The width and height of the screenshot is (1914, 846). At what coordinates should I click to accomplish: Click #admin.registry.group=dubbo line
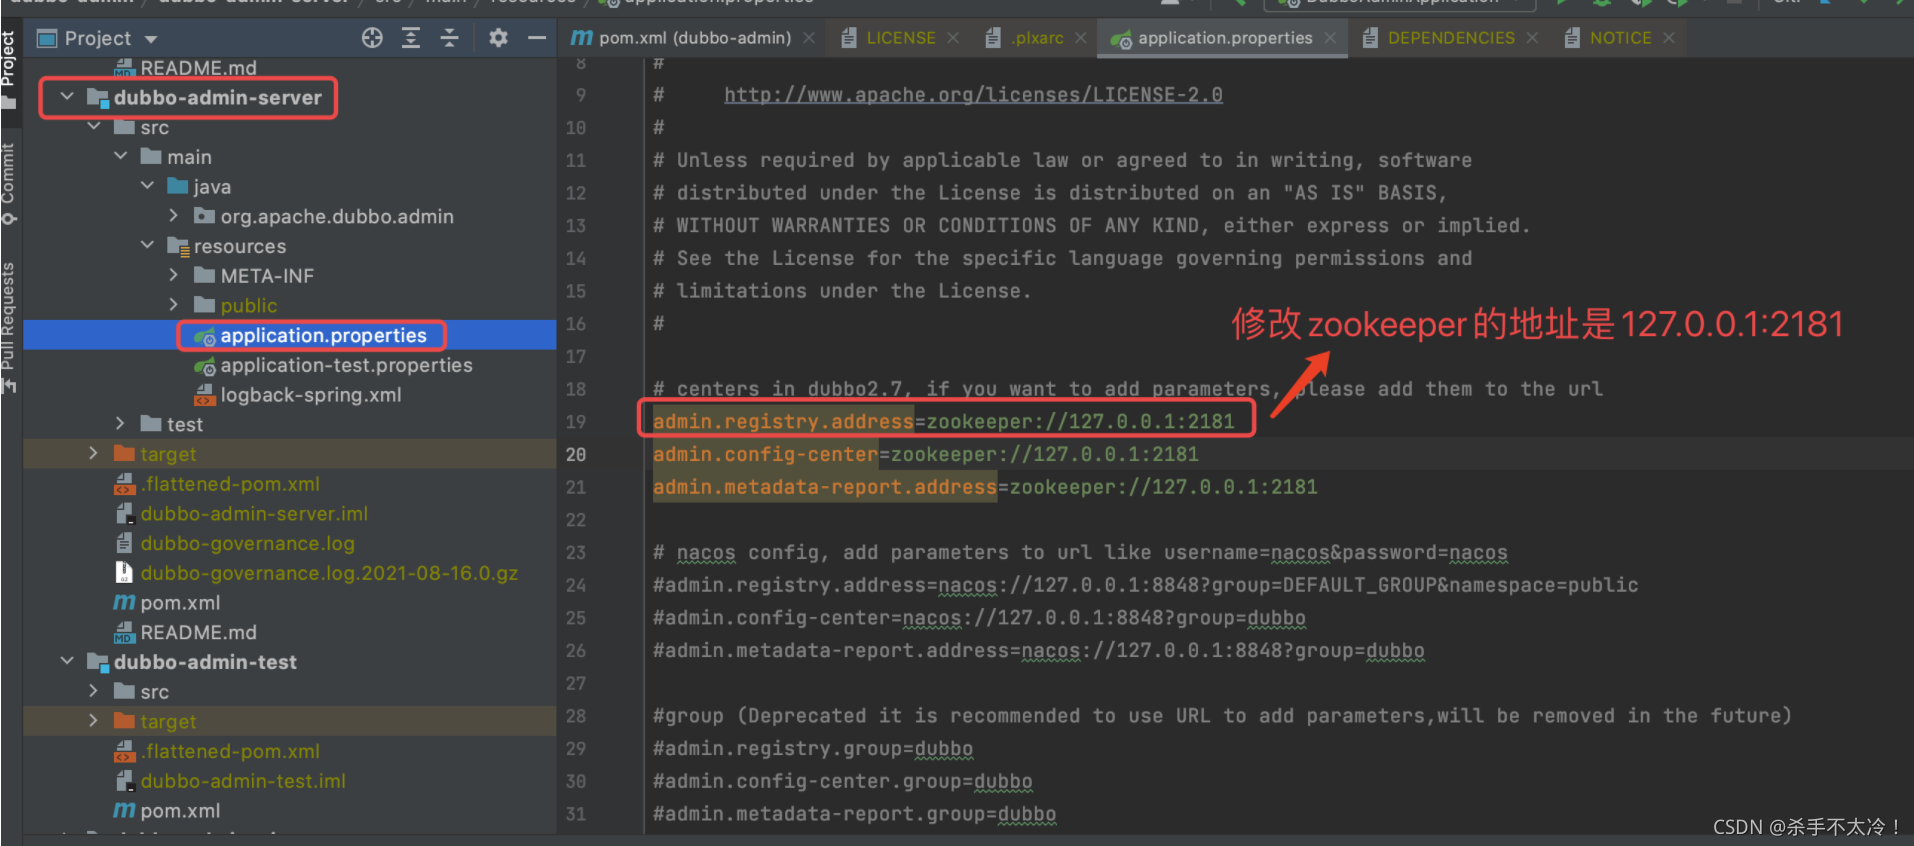(813, 749)
